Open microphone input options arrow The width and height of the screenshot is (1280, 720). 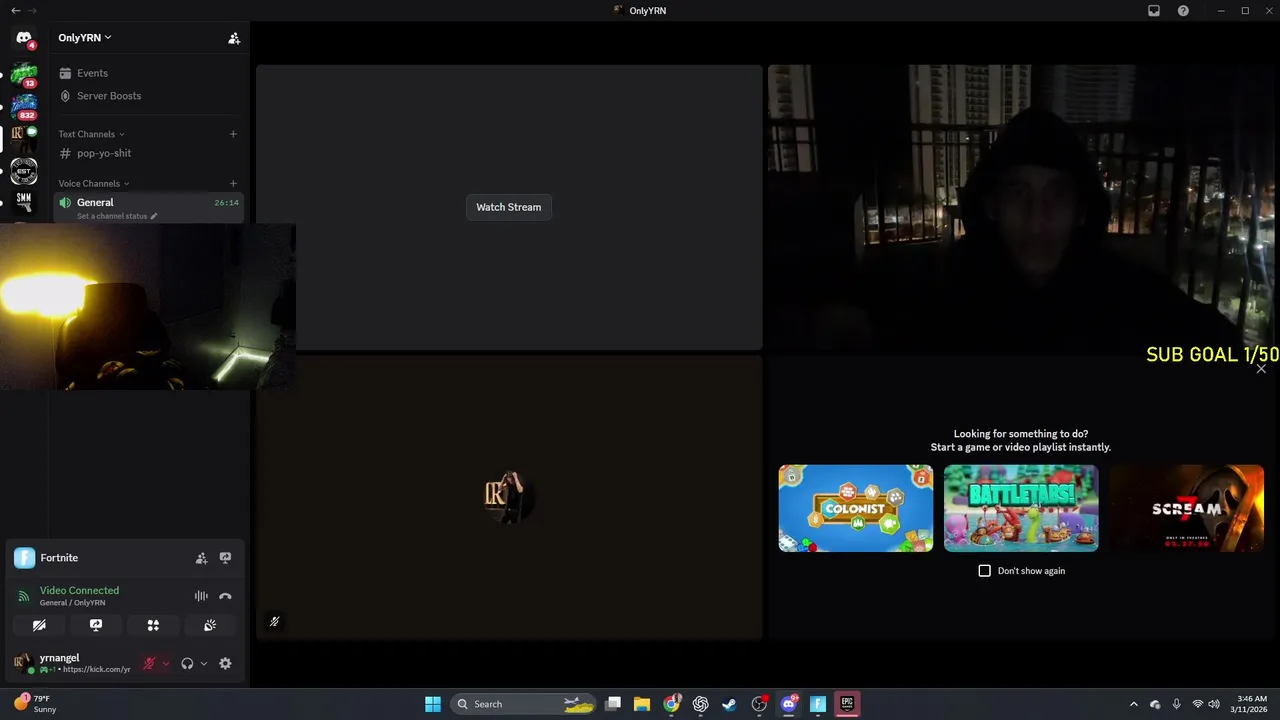pos(166,664)
